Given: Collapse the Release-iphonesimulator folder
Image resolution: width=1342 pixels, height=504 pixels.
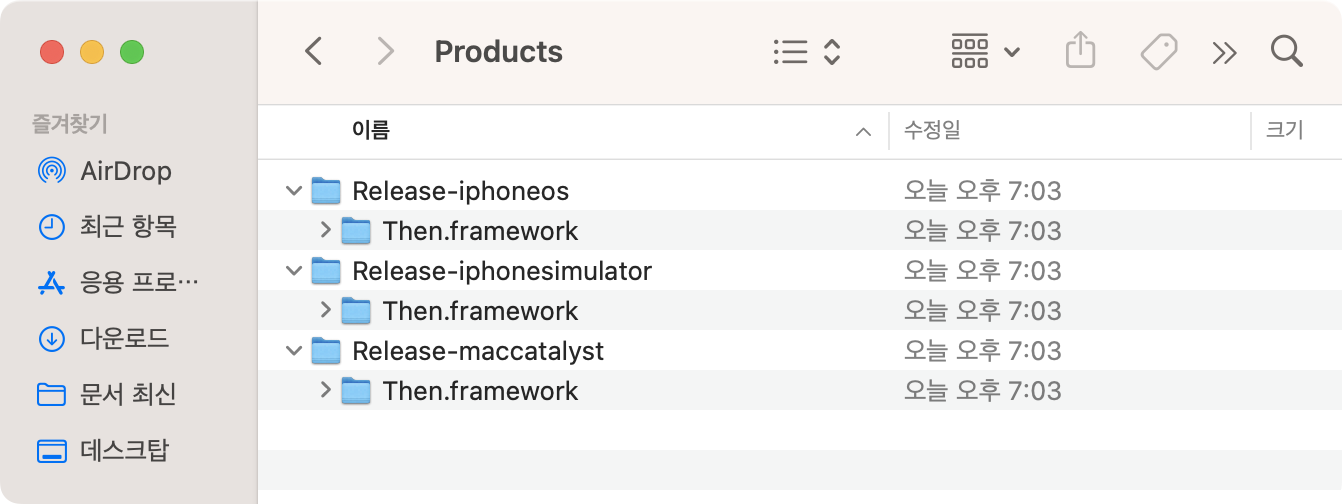Looking at the screenshot, I should click(x=294, y=270).
